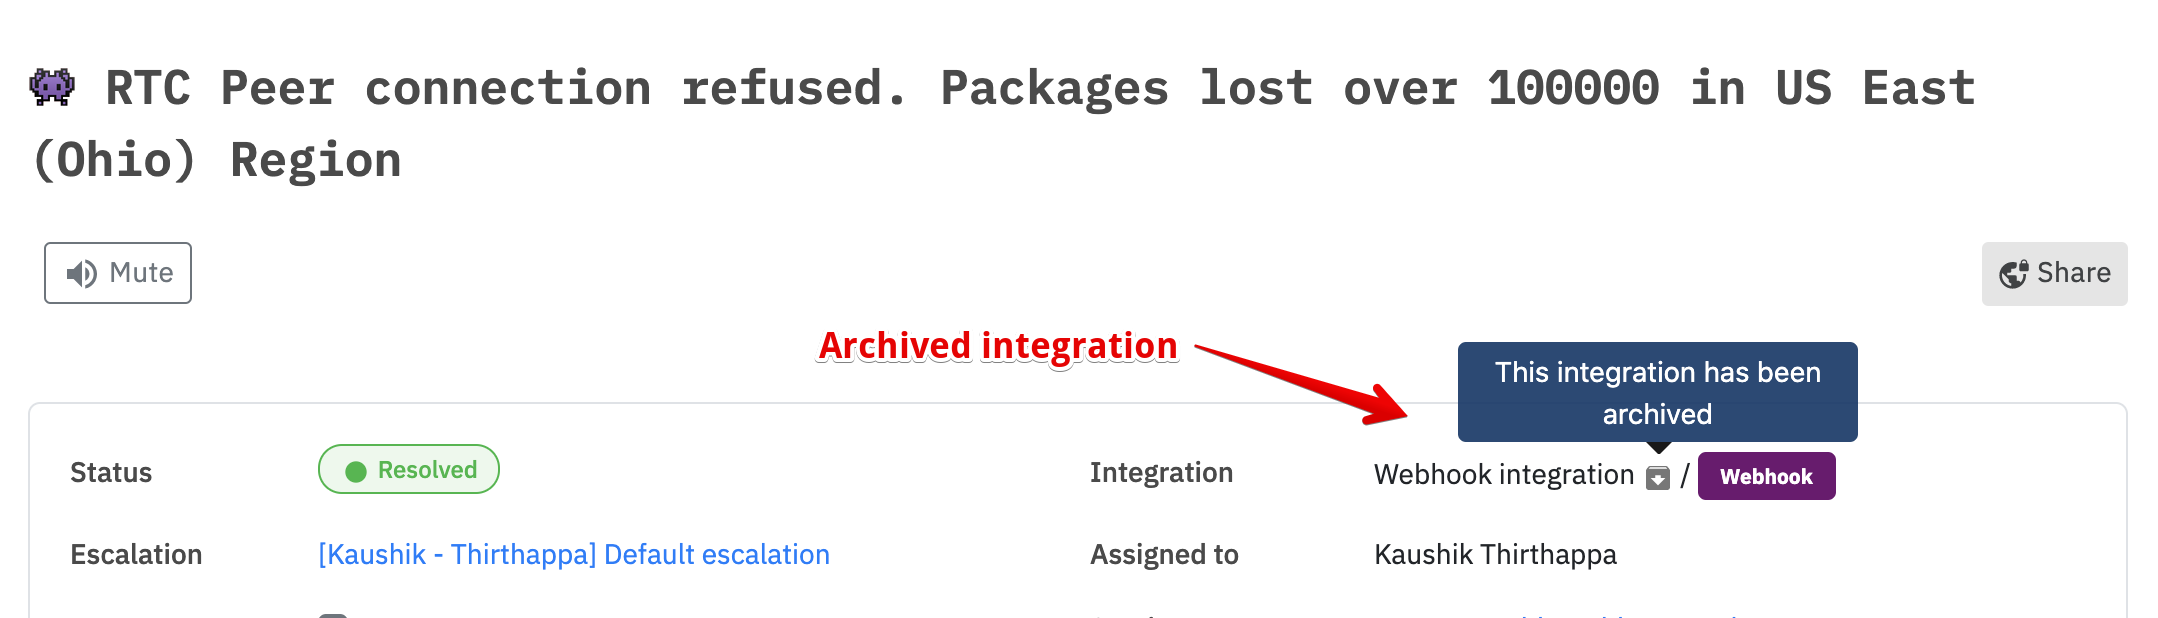Click the Assigned to label
The image size is (2158, 618).
(1164, 555)
